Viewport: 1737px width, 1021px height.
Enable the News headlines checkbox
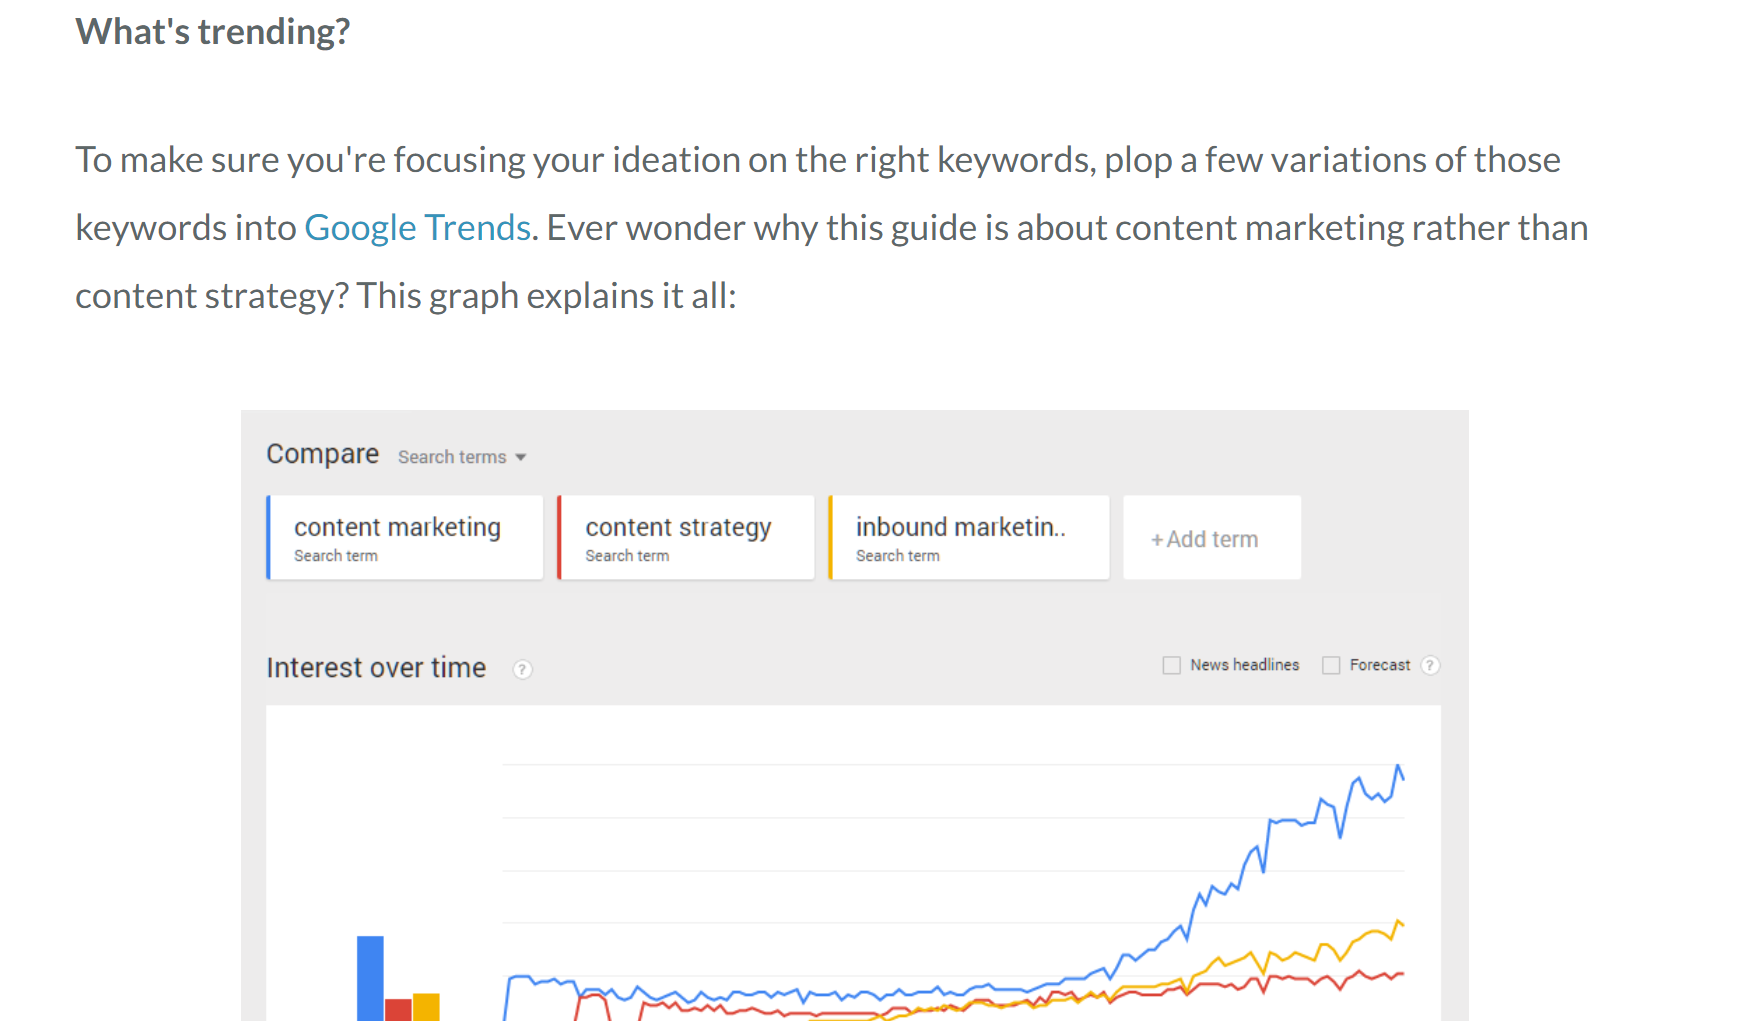click(1172, 665)
